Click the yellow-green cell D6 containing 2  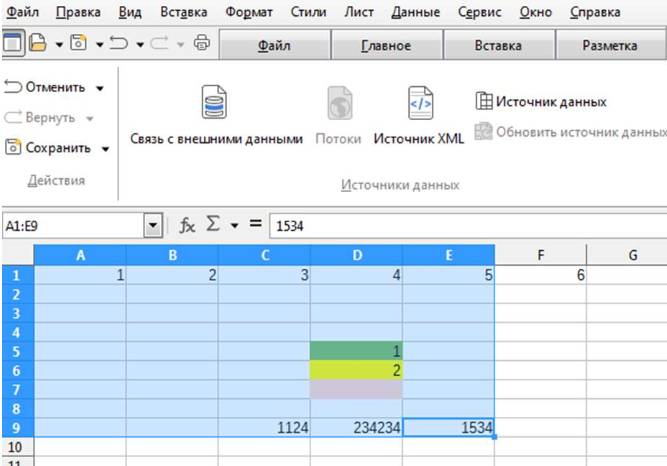356,370
